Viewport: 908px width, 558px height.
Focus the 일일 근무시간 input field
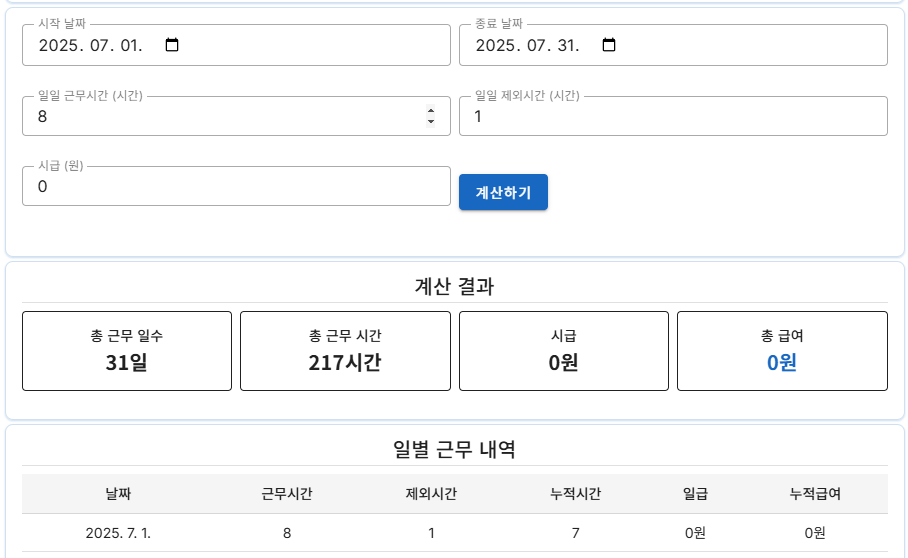[x=236, y=116]
